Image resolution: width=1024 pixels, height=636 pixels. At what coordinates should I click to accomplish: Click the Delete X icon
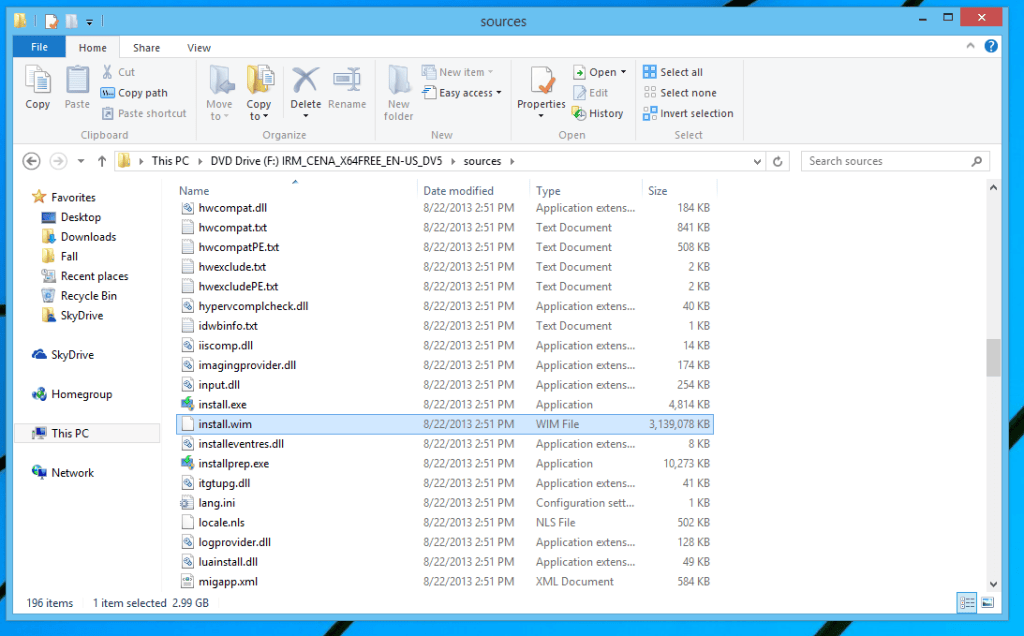(x=306, y=80)
